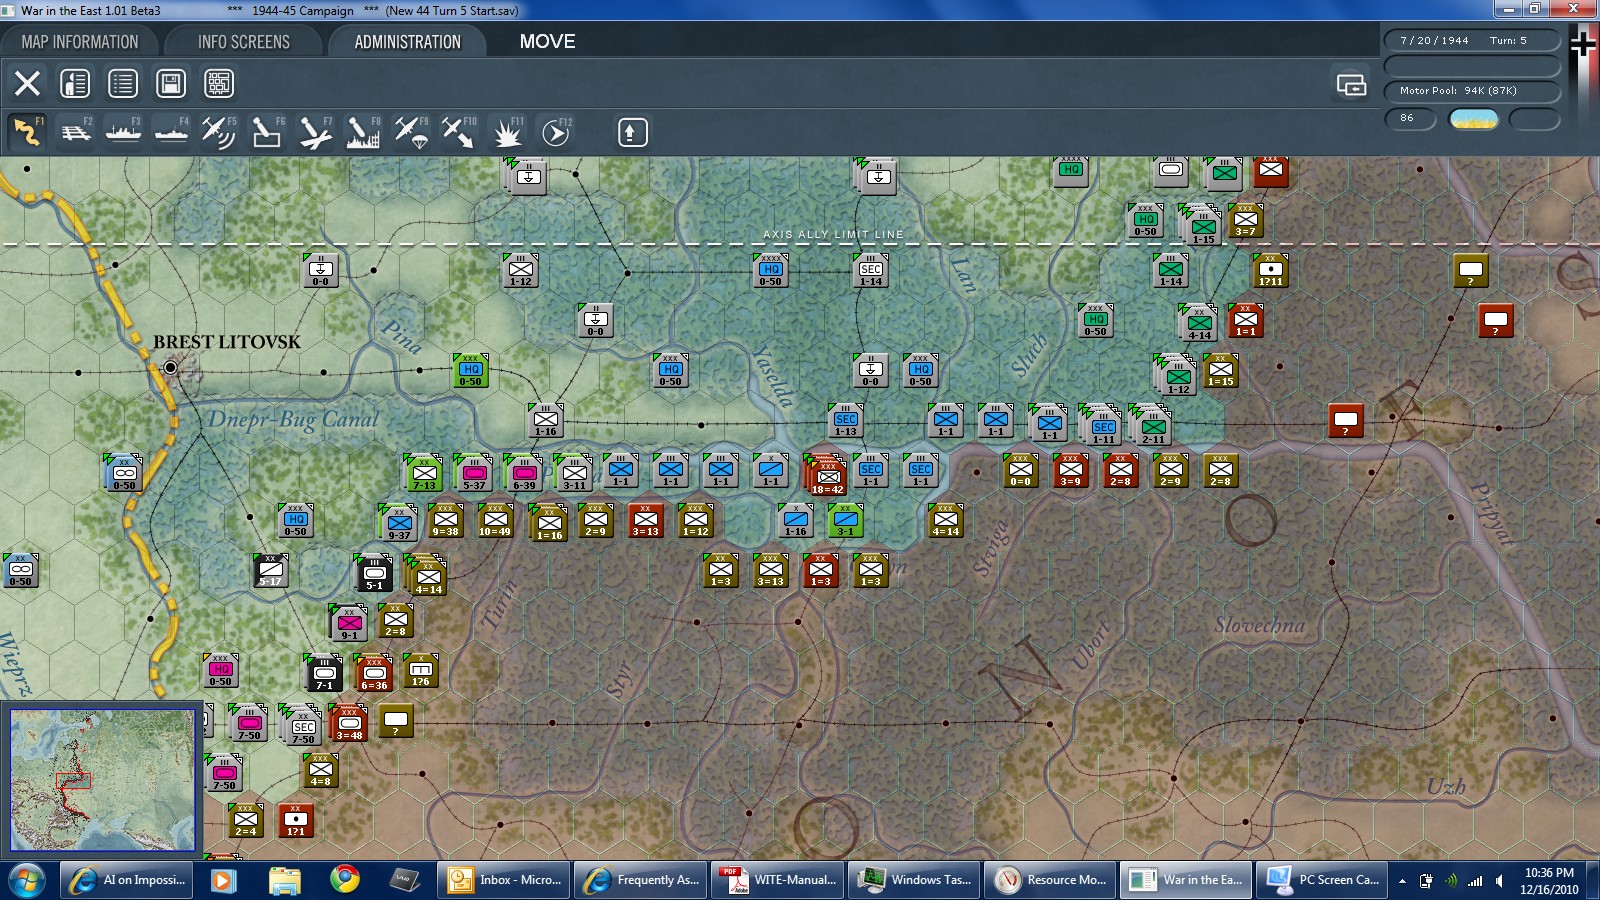The image size is (1600, 900).
Task: Open the INFO SCREENS tab
Action: tap(243, 42)
